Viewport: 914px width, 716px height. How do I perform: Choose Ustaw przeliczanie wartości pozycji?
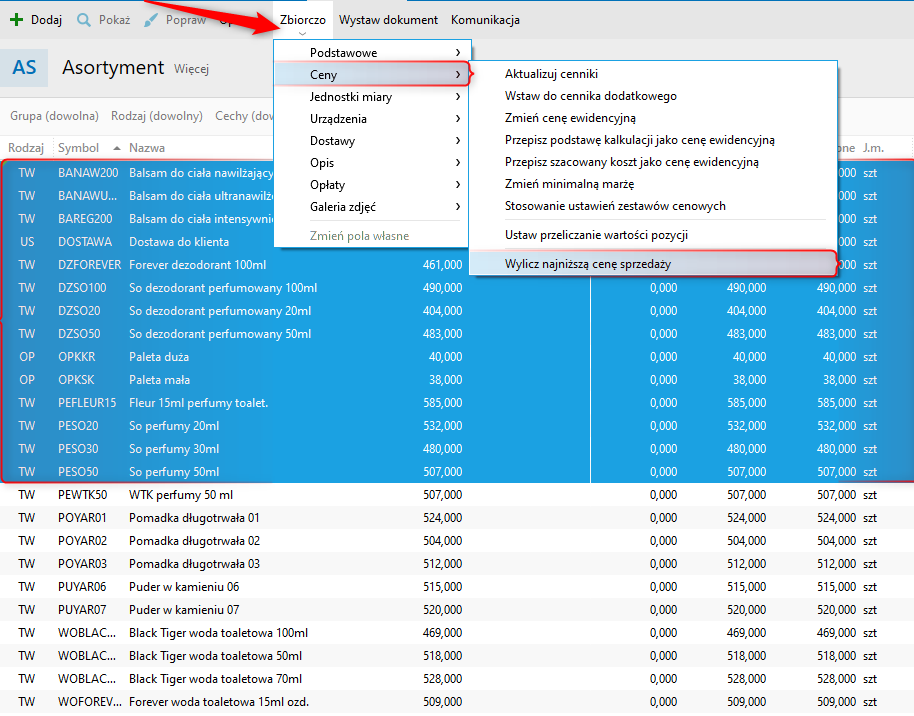click(x=653, y=235)
